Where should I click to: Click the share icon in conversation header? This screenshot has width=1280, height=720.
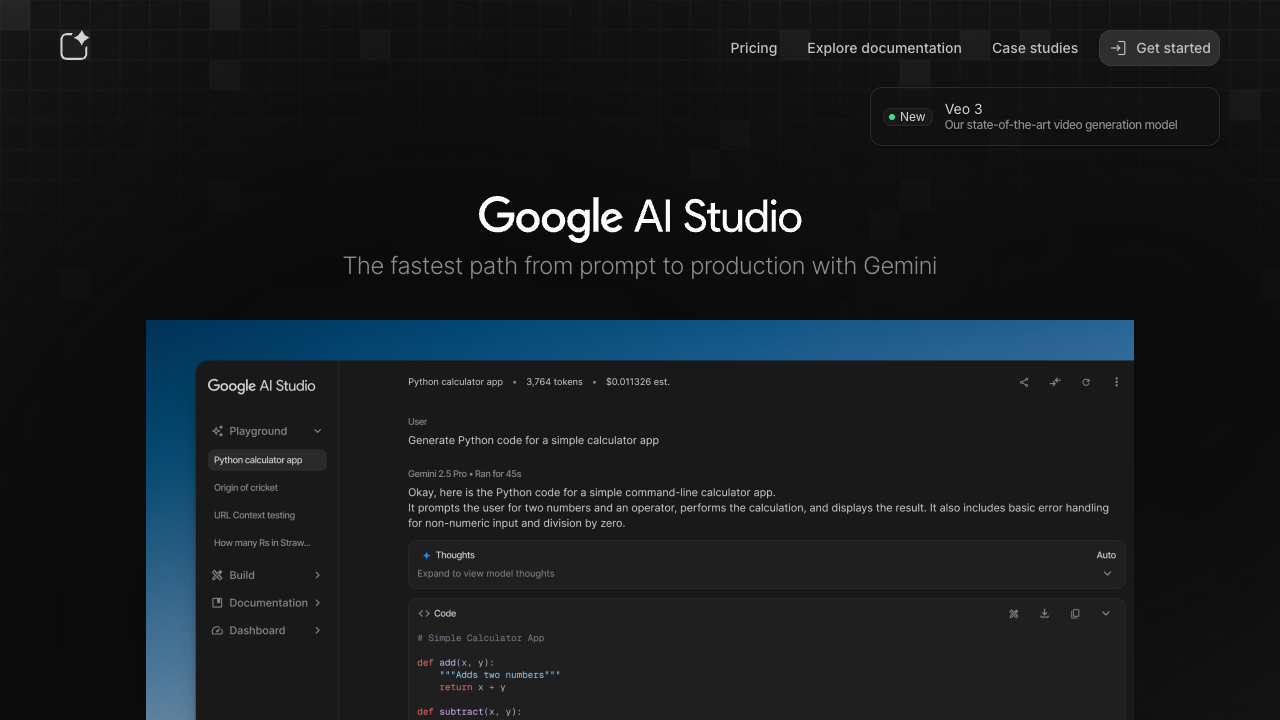[x=1024, y=382]
